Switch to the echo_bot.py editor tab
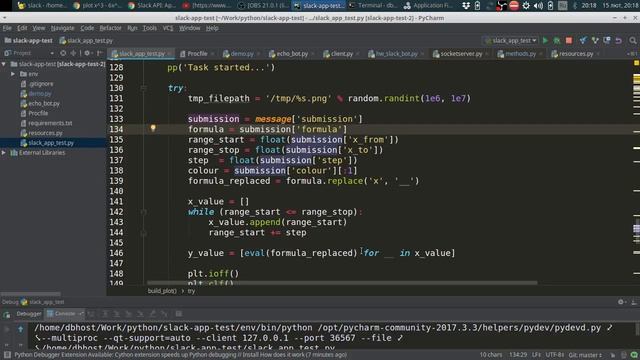 pos(289,53)
